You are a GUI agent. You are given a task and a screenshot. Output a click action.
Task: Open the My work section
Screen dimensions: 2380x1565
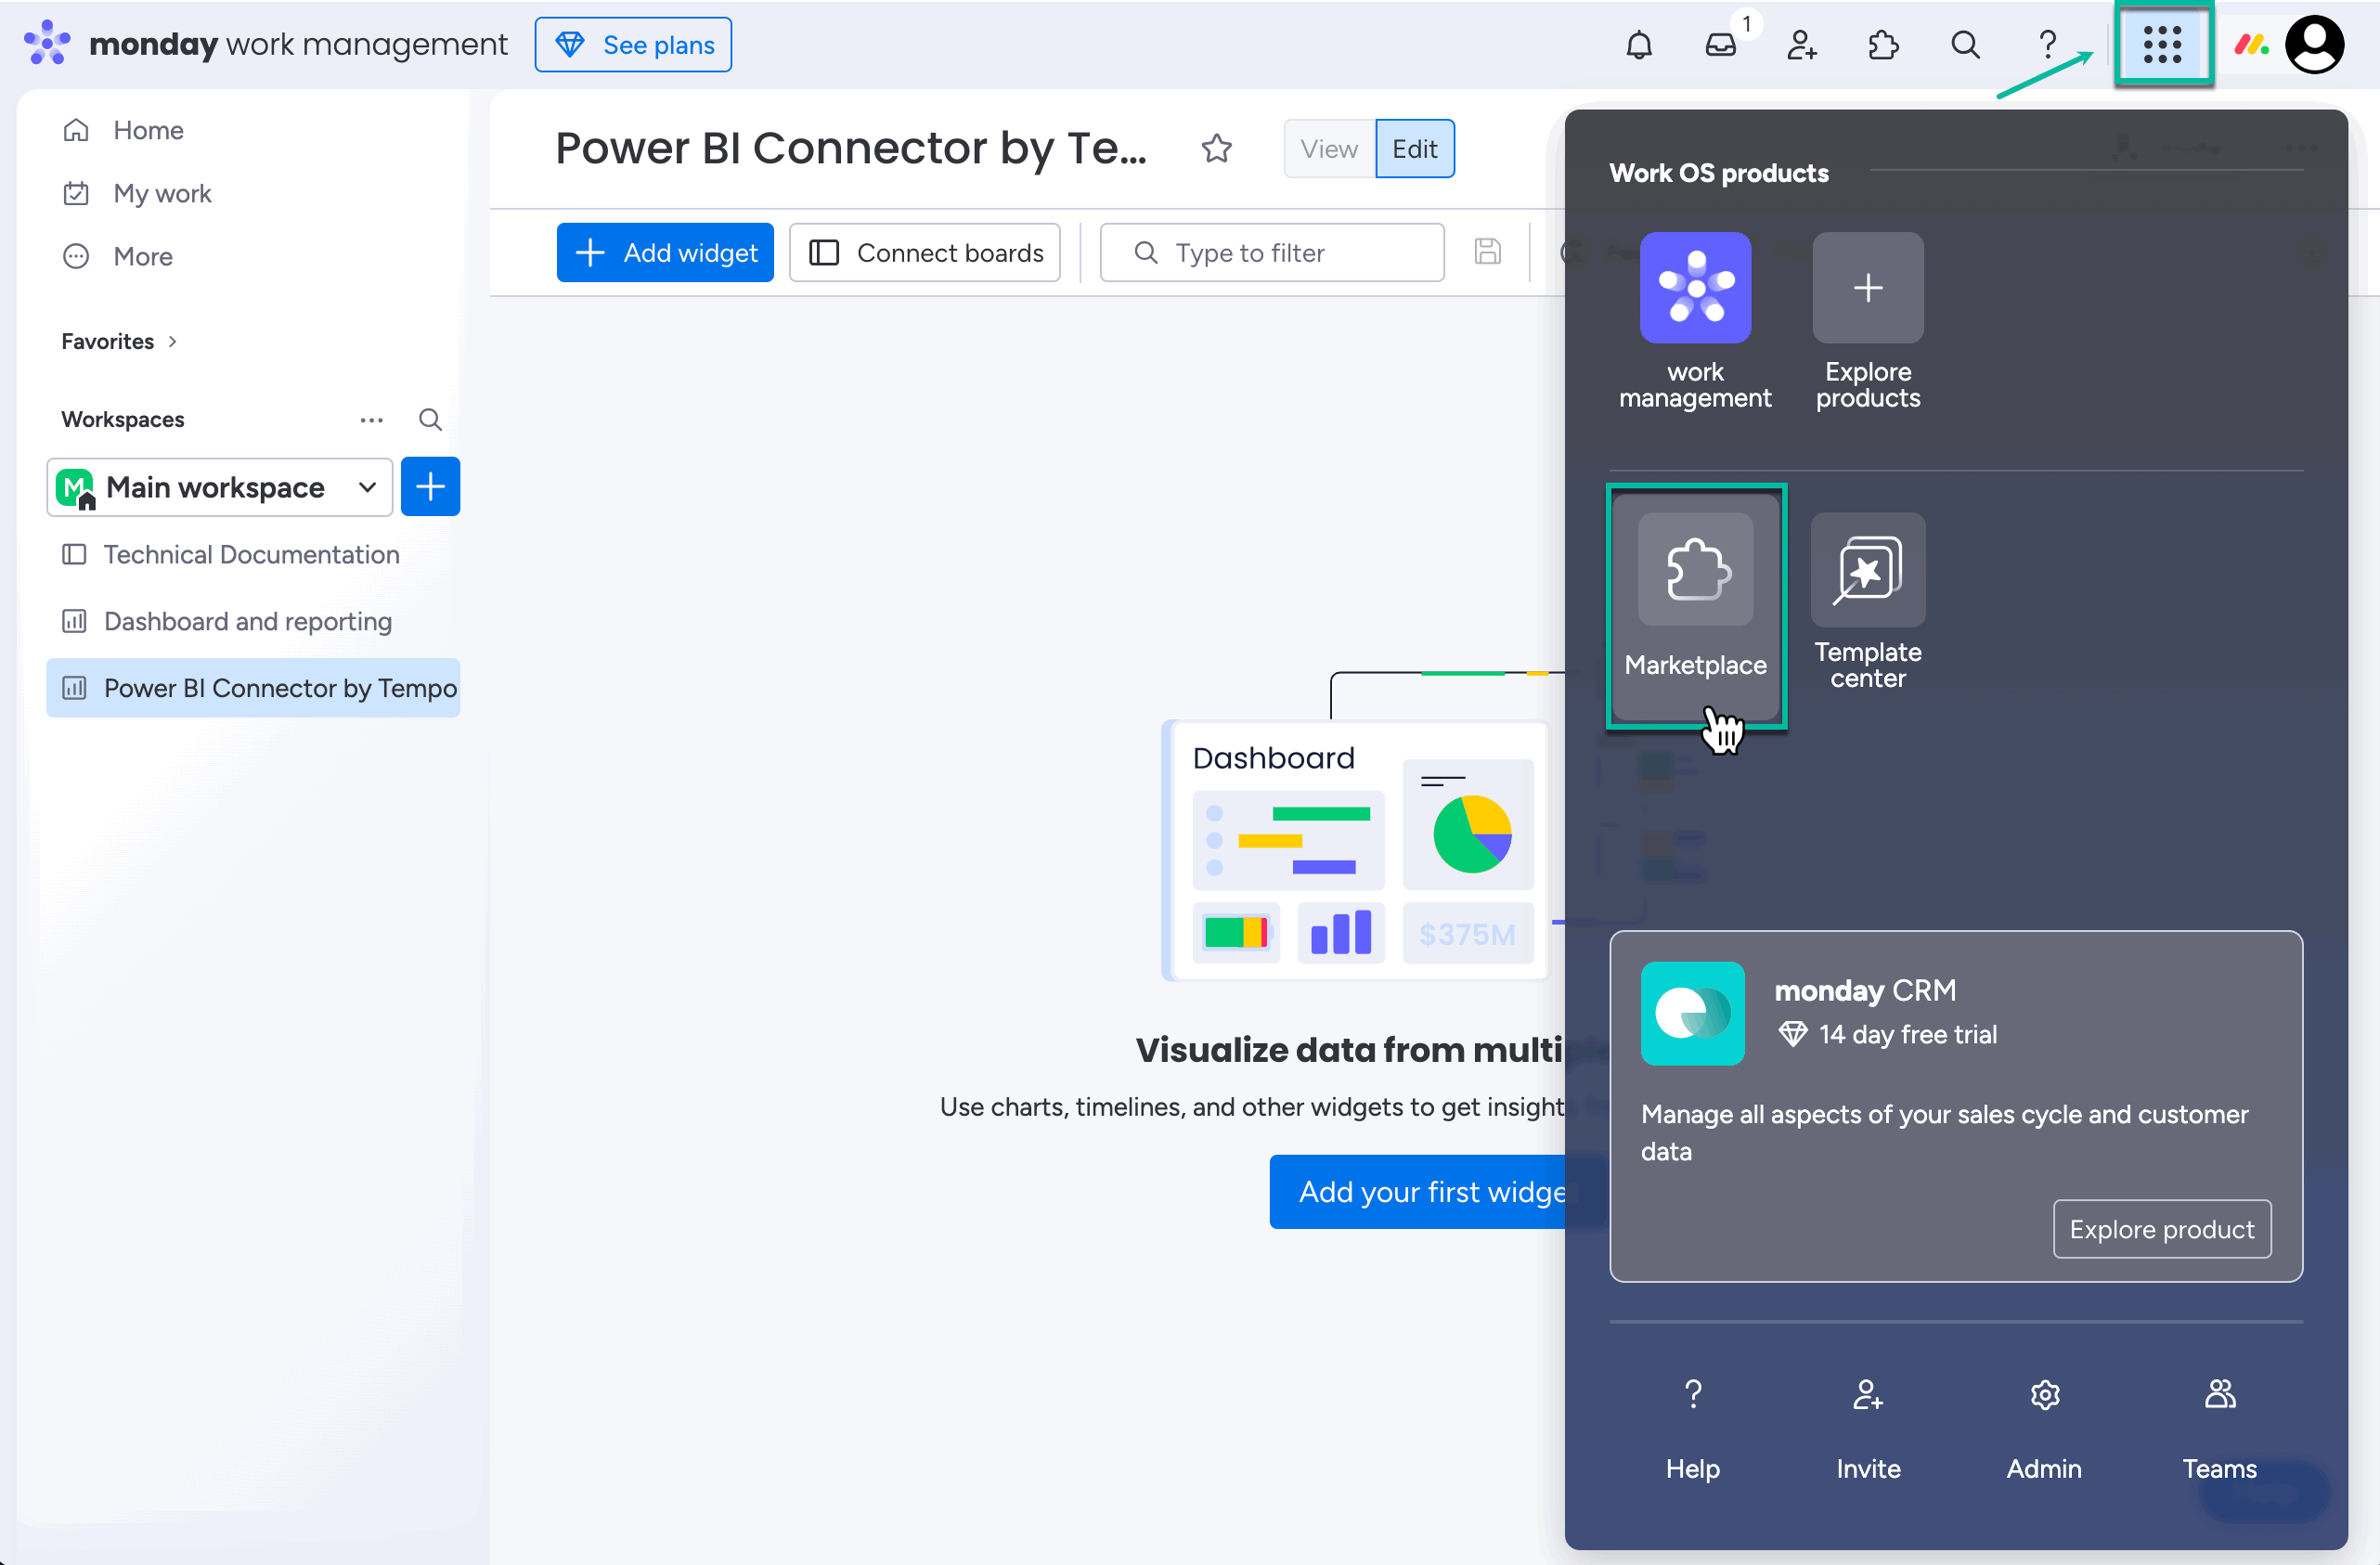[x=162, y=193]
